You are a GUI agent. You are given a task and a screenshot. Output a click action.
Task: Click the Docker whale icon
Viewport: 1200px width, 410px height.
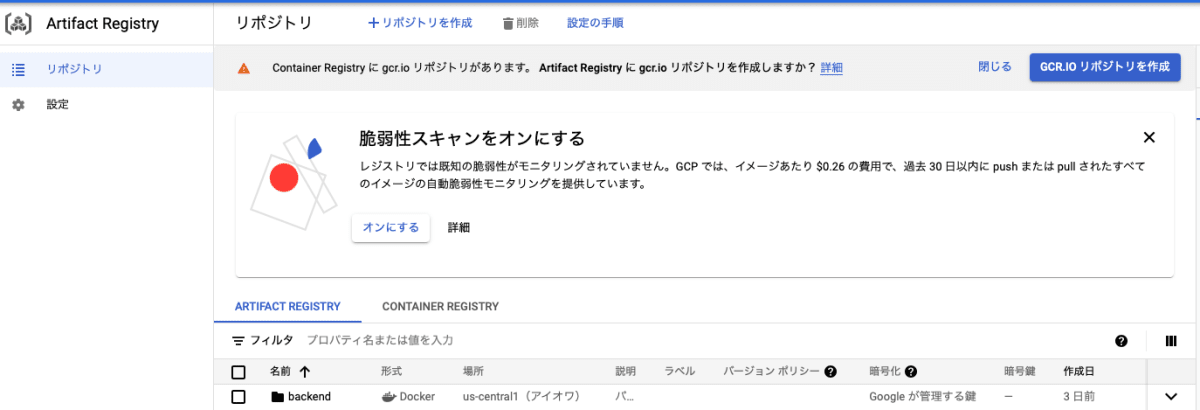pos(389,397)
